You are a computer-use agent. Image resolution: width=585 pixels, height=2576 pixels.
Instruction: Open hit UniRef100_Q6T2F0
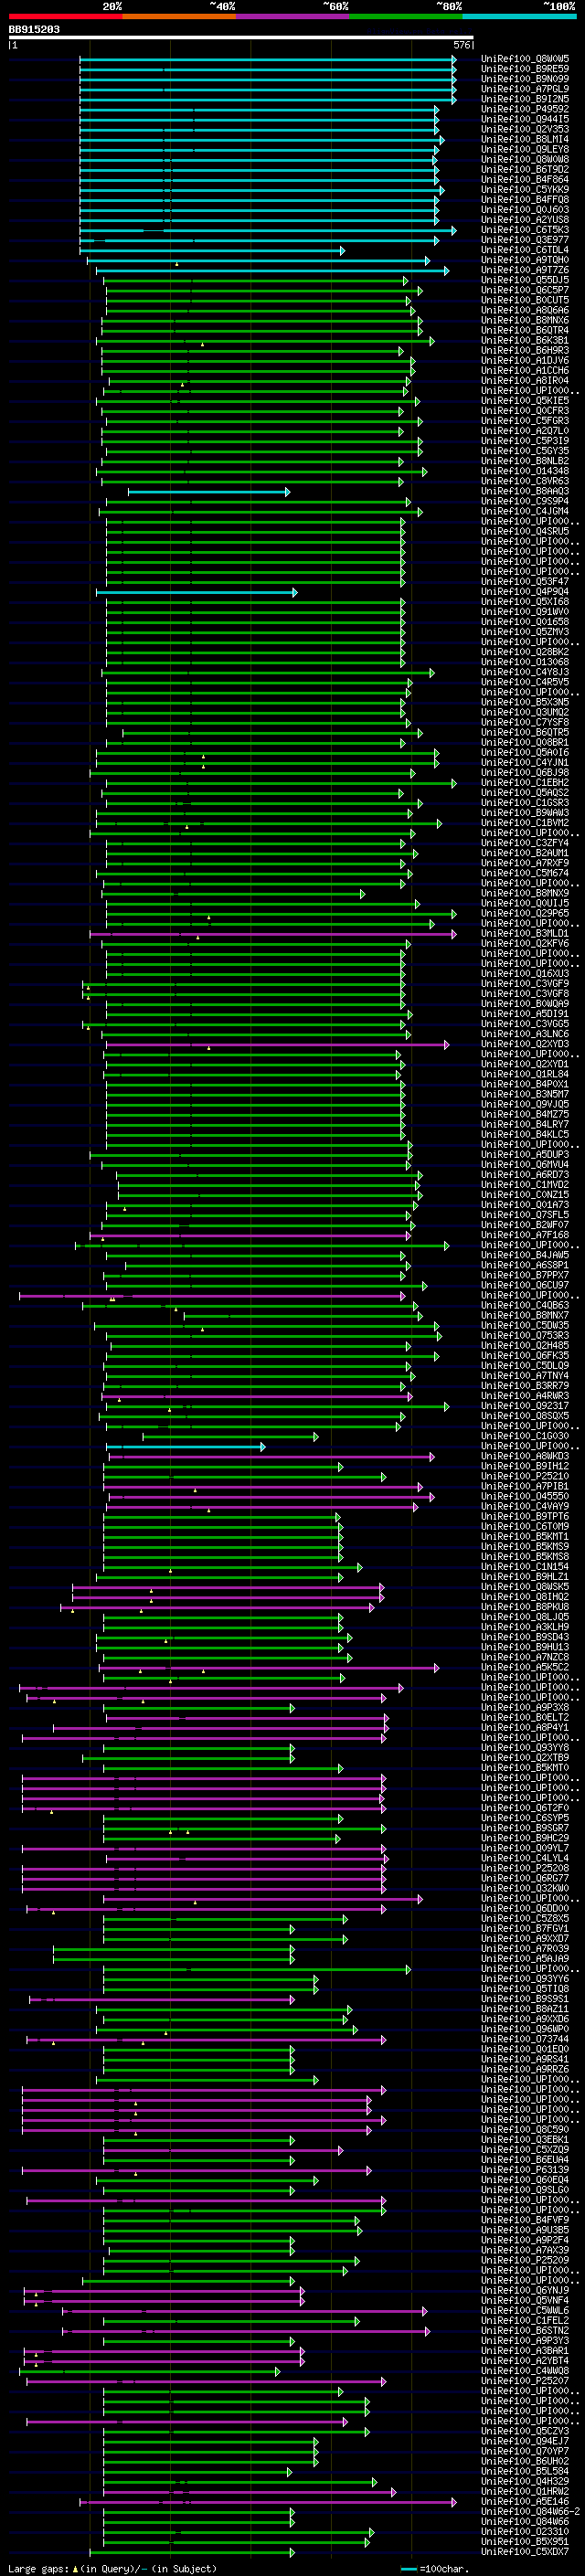[x=525, y=1808]
